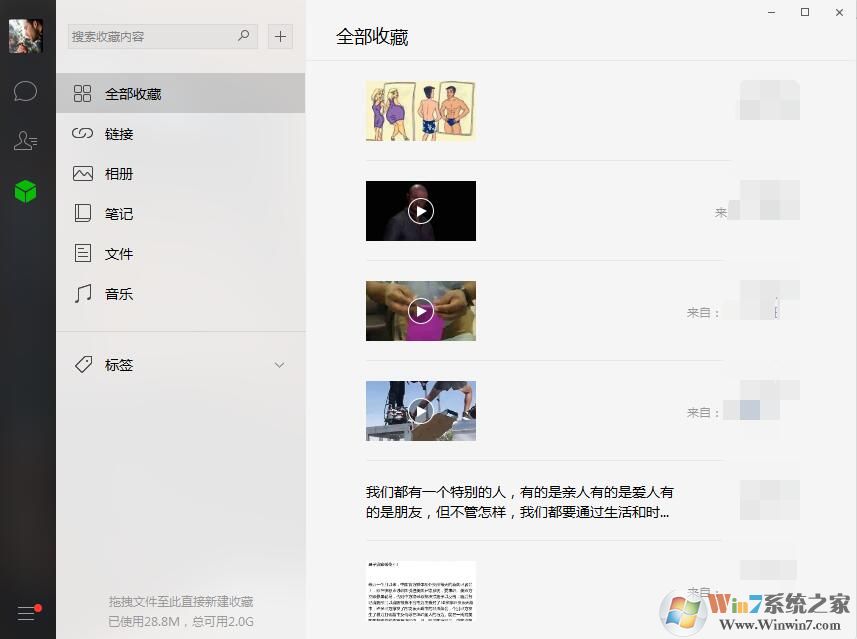Show the 文件 files category

(x=118, y=254)
